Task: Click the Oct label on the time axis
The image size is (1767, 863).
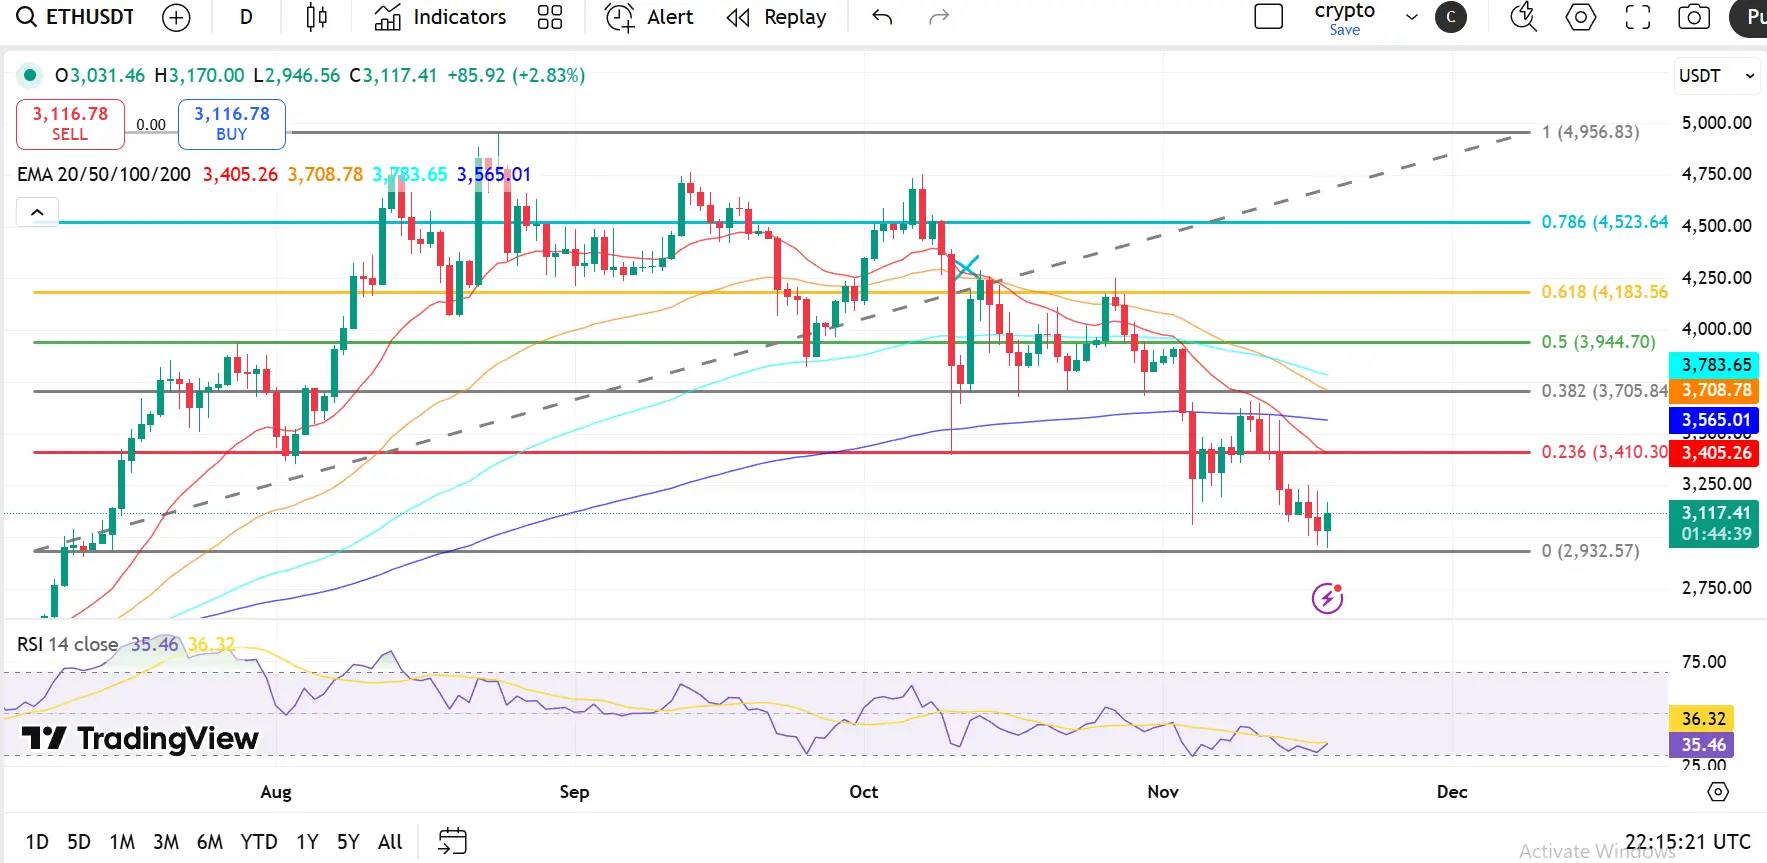Action: 864,792
